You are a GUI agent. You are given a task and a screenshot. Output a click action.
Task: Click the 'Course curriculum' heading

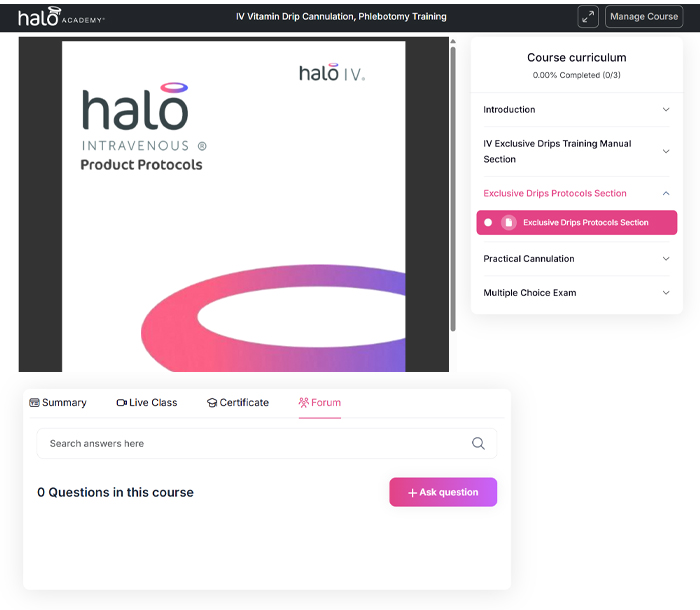pyautogui.click(x=576, y=58)
